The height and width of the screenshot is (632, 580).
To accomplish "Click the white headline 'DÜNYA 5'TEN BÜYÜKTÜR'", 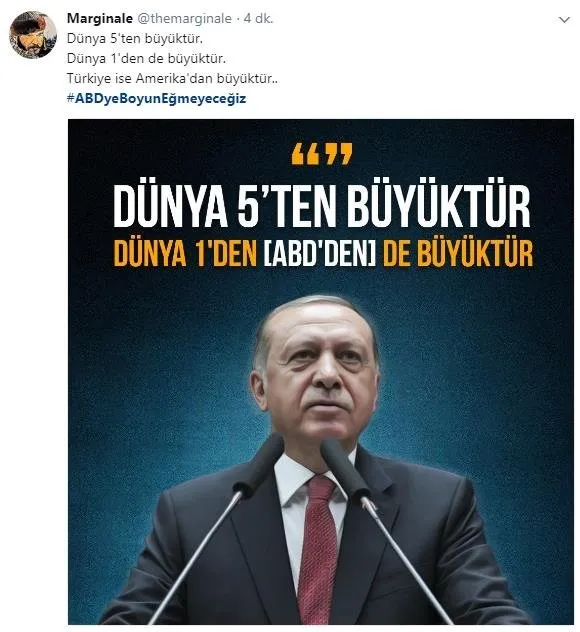I will [x=321, y=207].
